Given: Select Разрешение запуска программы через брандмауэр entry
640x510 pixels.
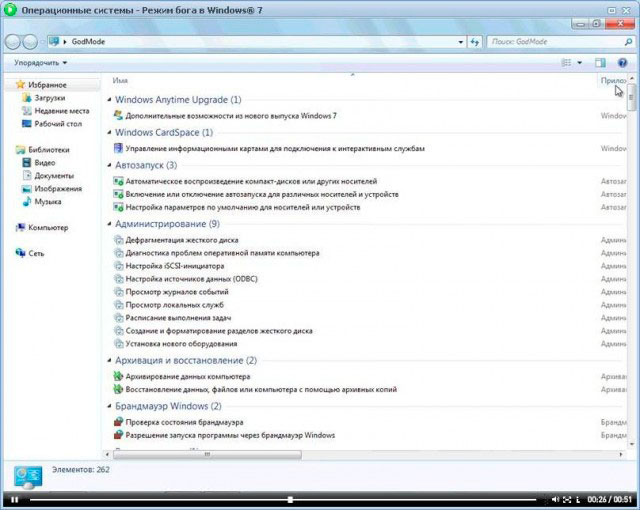Looking at the screenshot, I should tap(230, 435).
